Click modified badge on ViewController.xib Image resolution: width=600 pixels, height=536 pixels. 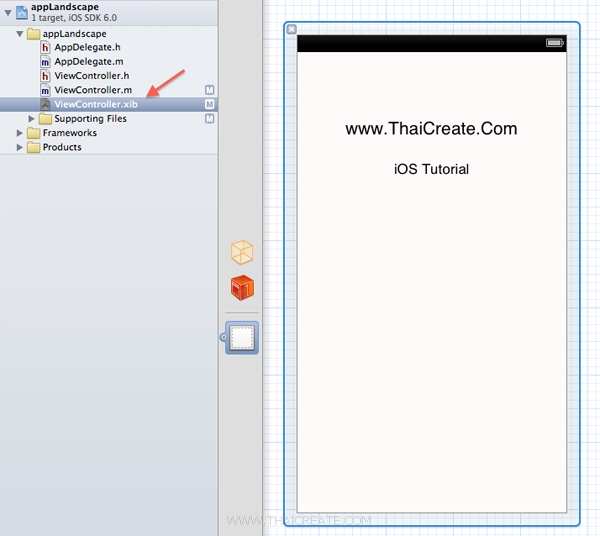[209, 104]
